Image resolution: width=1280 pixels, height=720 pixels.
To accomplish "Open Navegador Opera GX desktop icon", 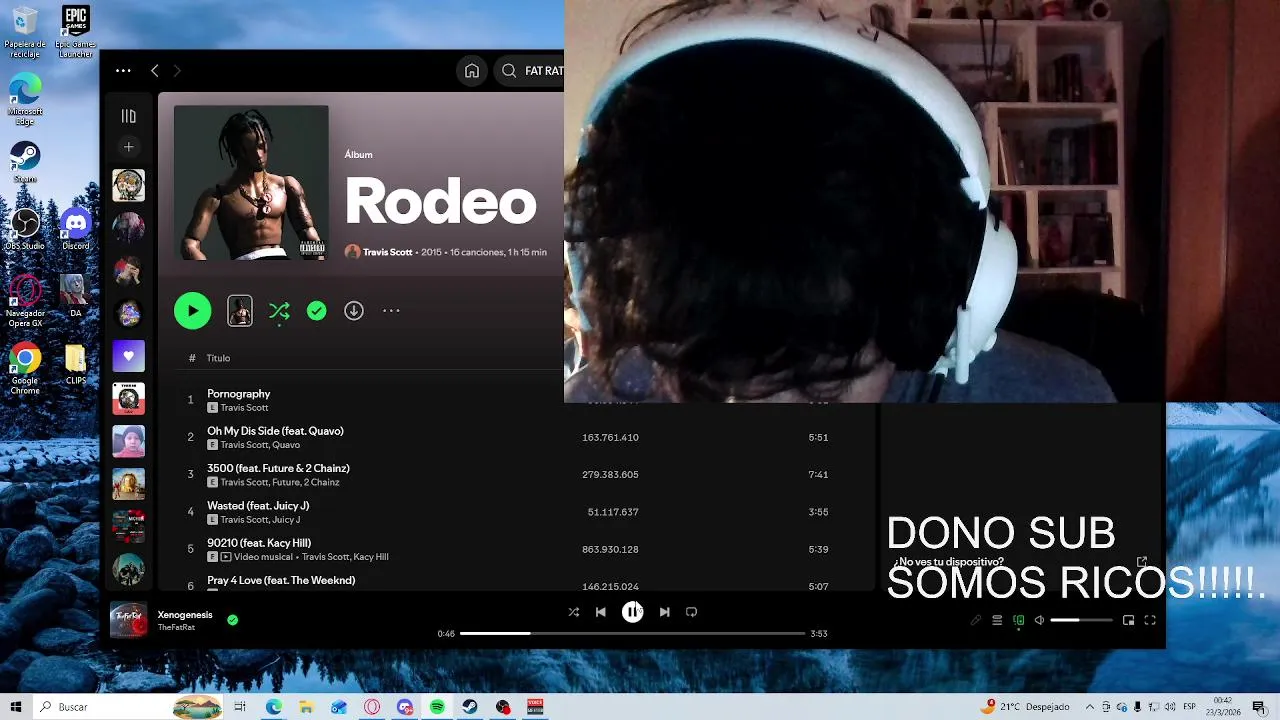I will coord(25,302).
